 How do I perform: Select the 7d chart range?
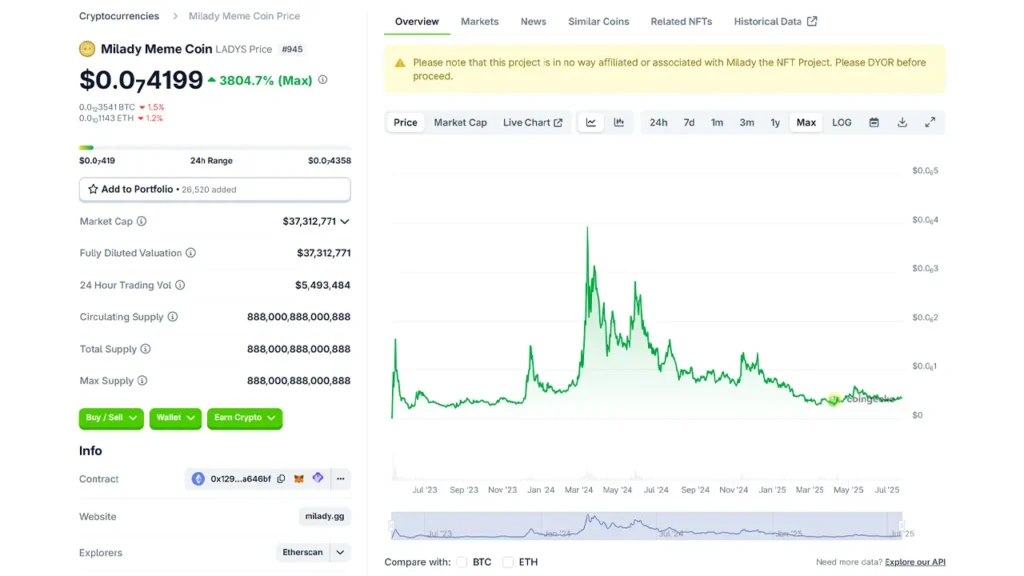tap(689, 122)
